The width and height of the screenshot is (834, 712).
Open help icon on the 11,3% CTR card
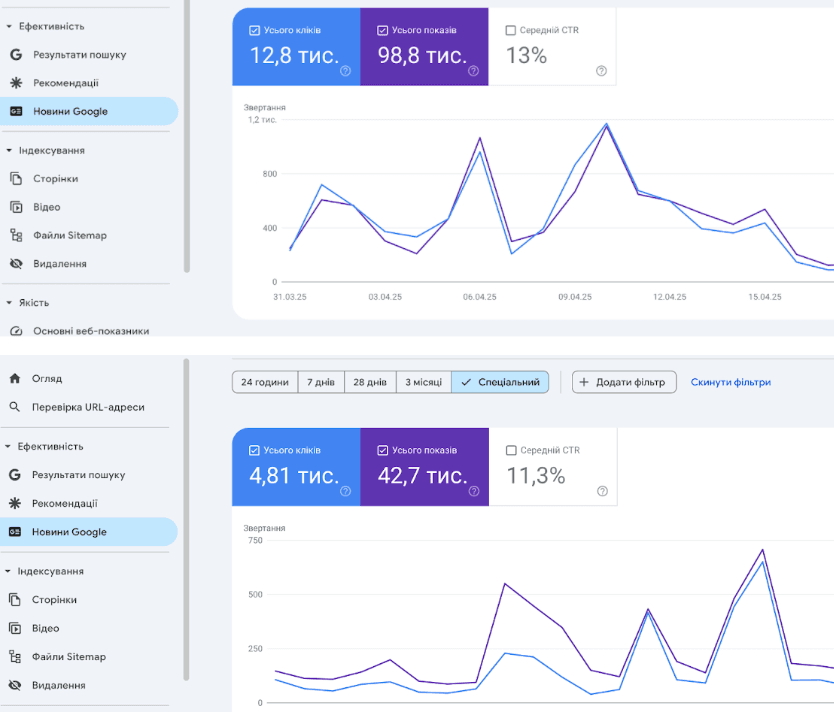(601, 491)
